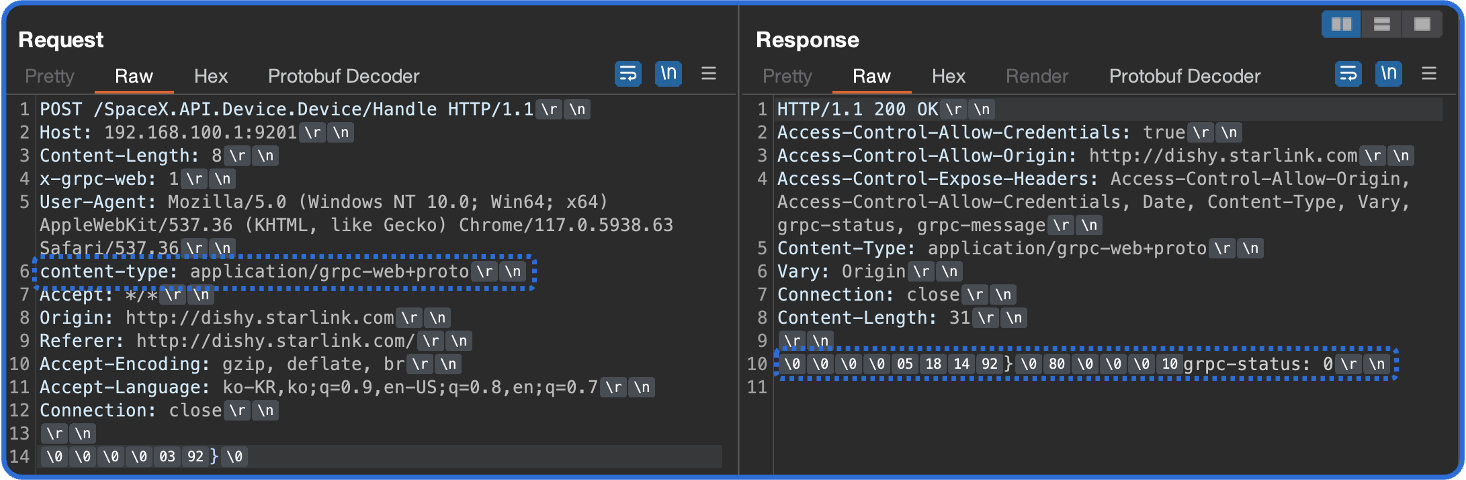This screenshot has height=480, width=1466.
Task: Open Request Protobuf Decoder tab
Action: [x=343, y=76]
